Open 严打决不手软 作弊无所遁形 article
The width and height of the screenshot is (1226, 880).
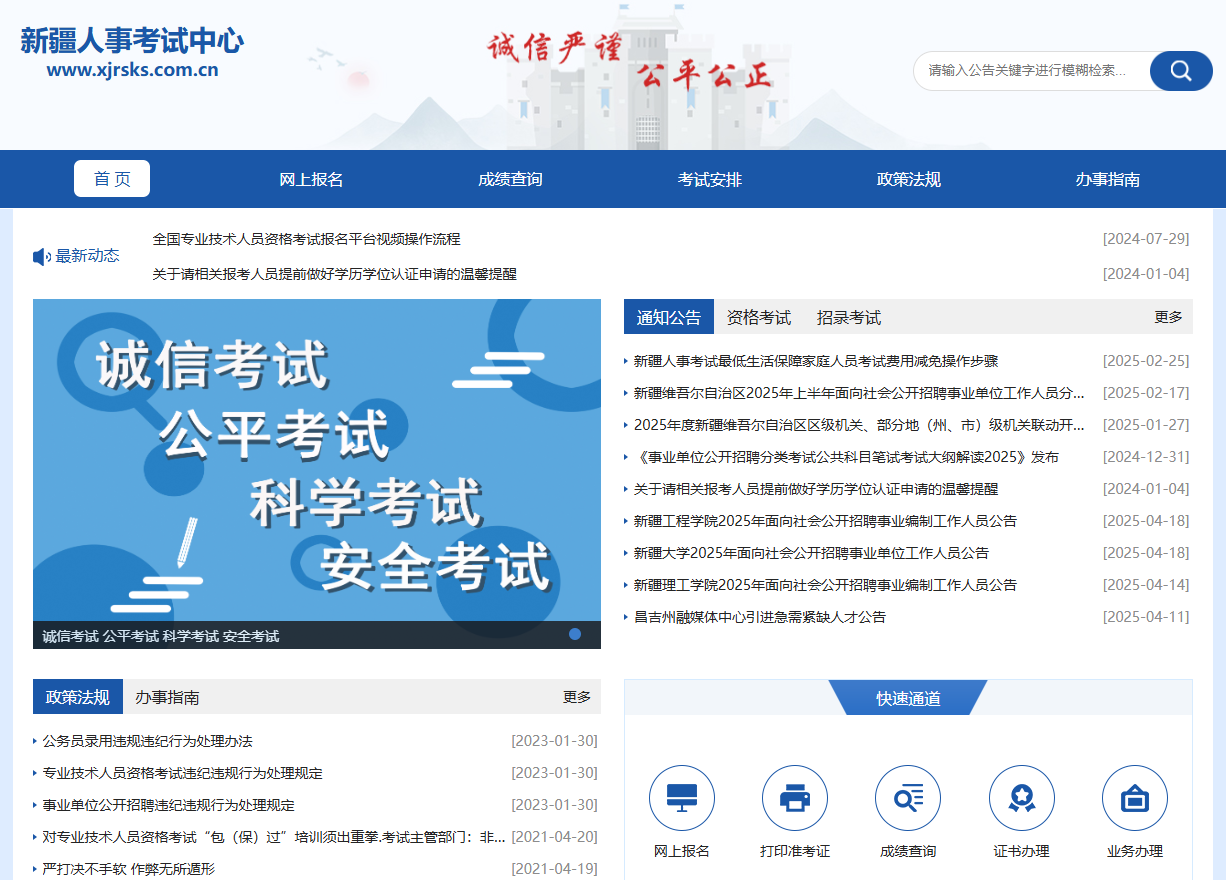[x=129, y=869]
